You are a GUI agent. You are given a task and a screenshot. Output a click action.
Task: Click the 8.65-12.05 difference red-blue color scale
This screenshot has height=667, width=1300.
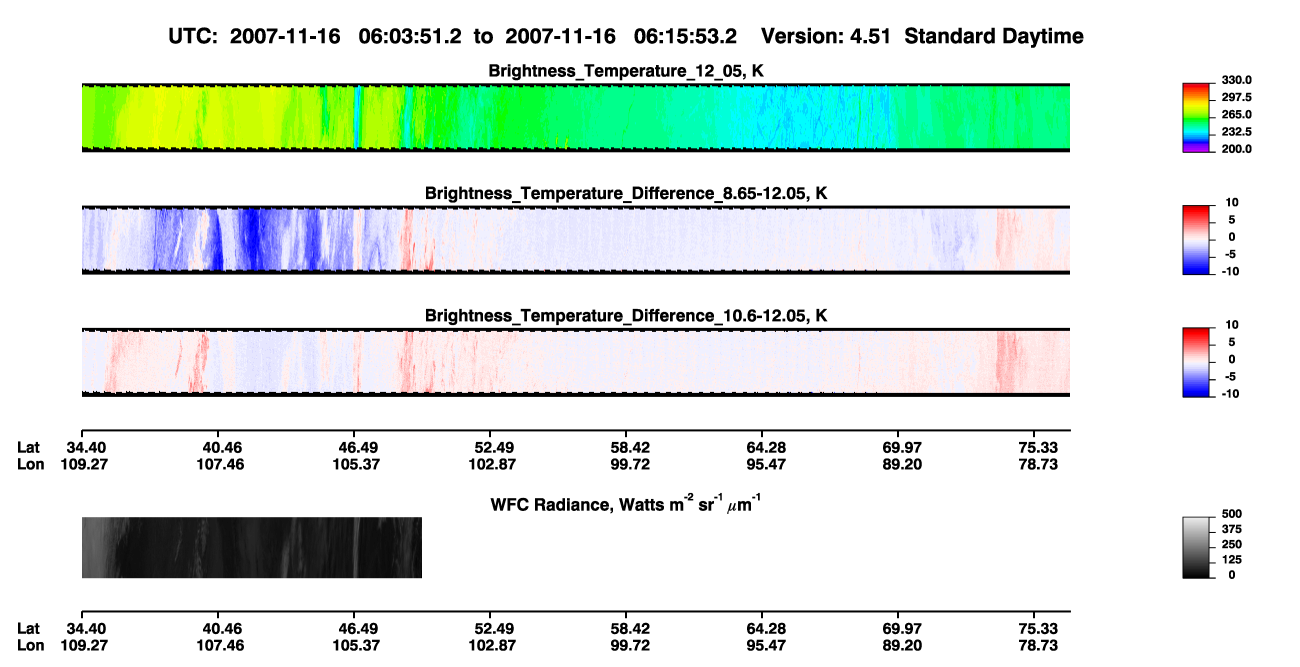tap(1197, 238)
